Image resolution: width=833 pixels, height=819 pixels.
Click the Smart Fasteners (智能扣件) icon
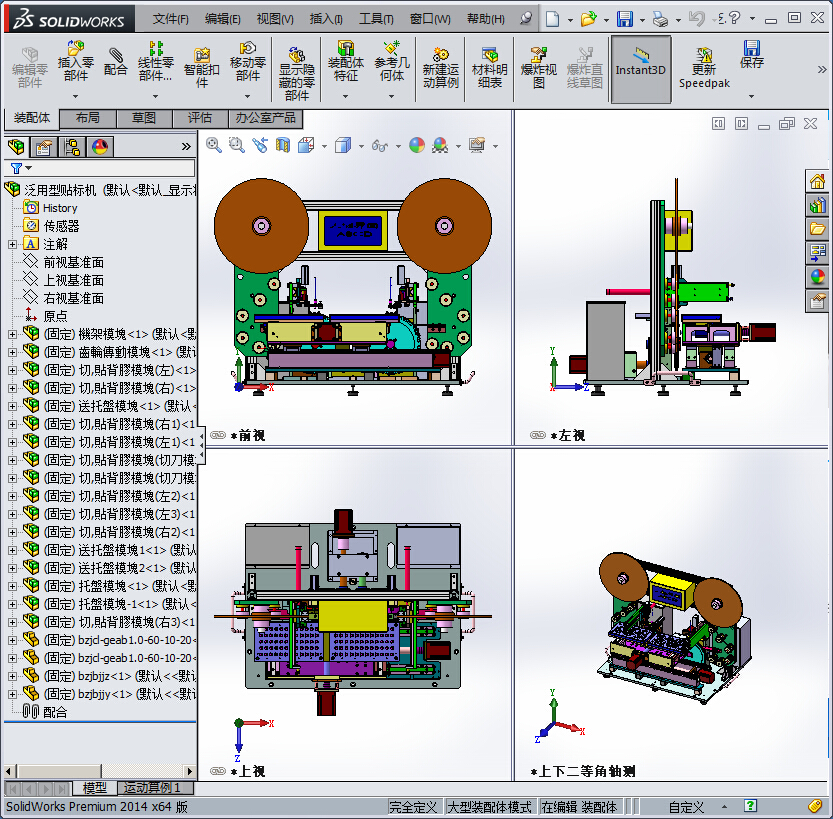click(201, 67)
